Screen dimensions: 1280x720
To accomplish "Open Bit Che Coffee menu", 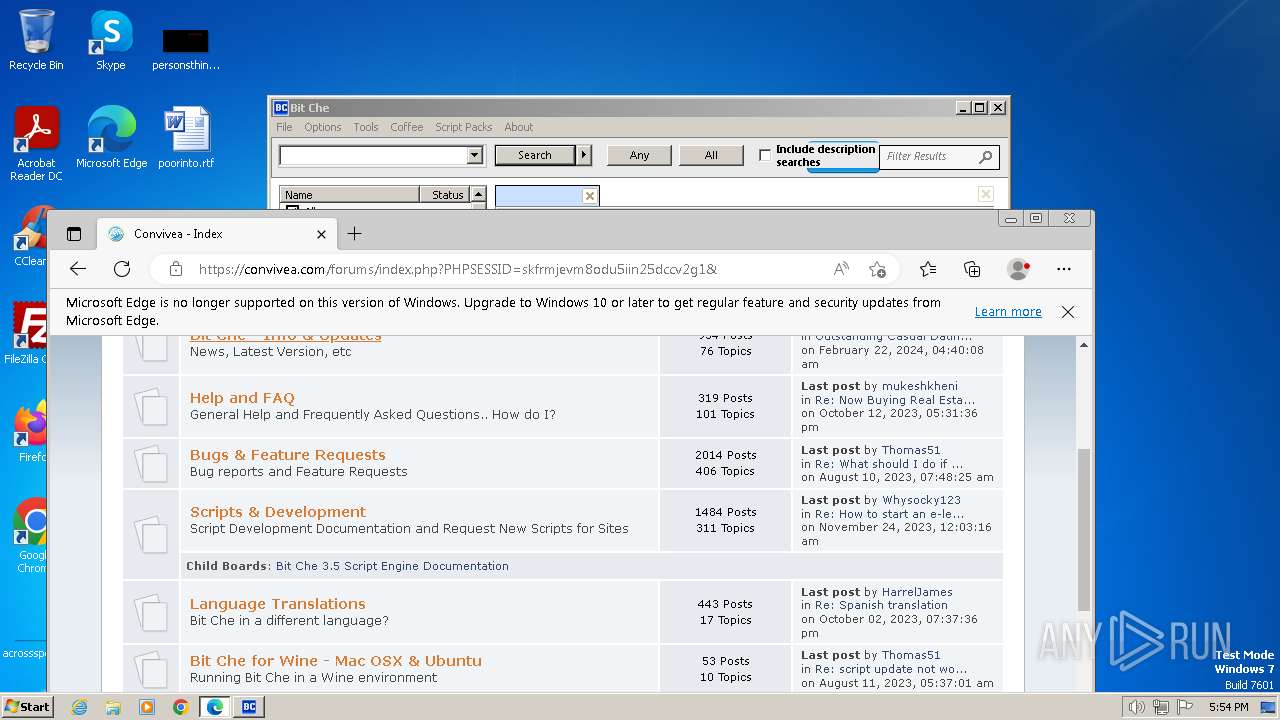I will pos(406,127).
